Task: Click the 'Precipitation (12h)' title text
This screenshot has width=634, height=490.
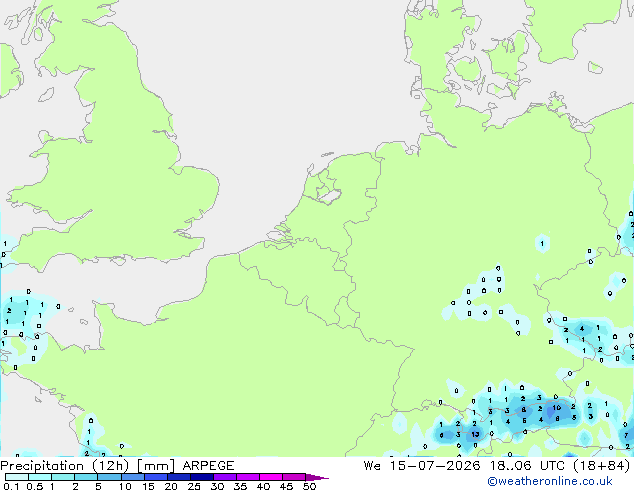Action: tap(65, 466)
